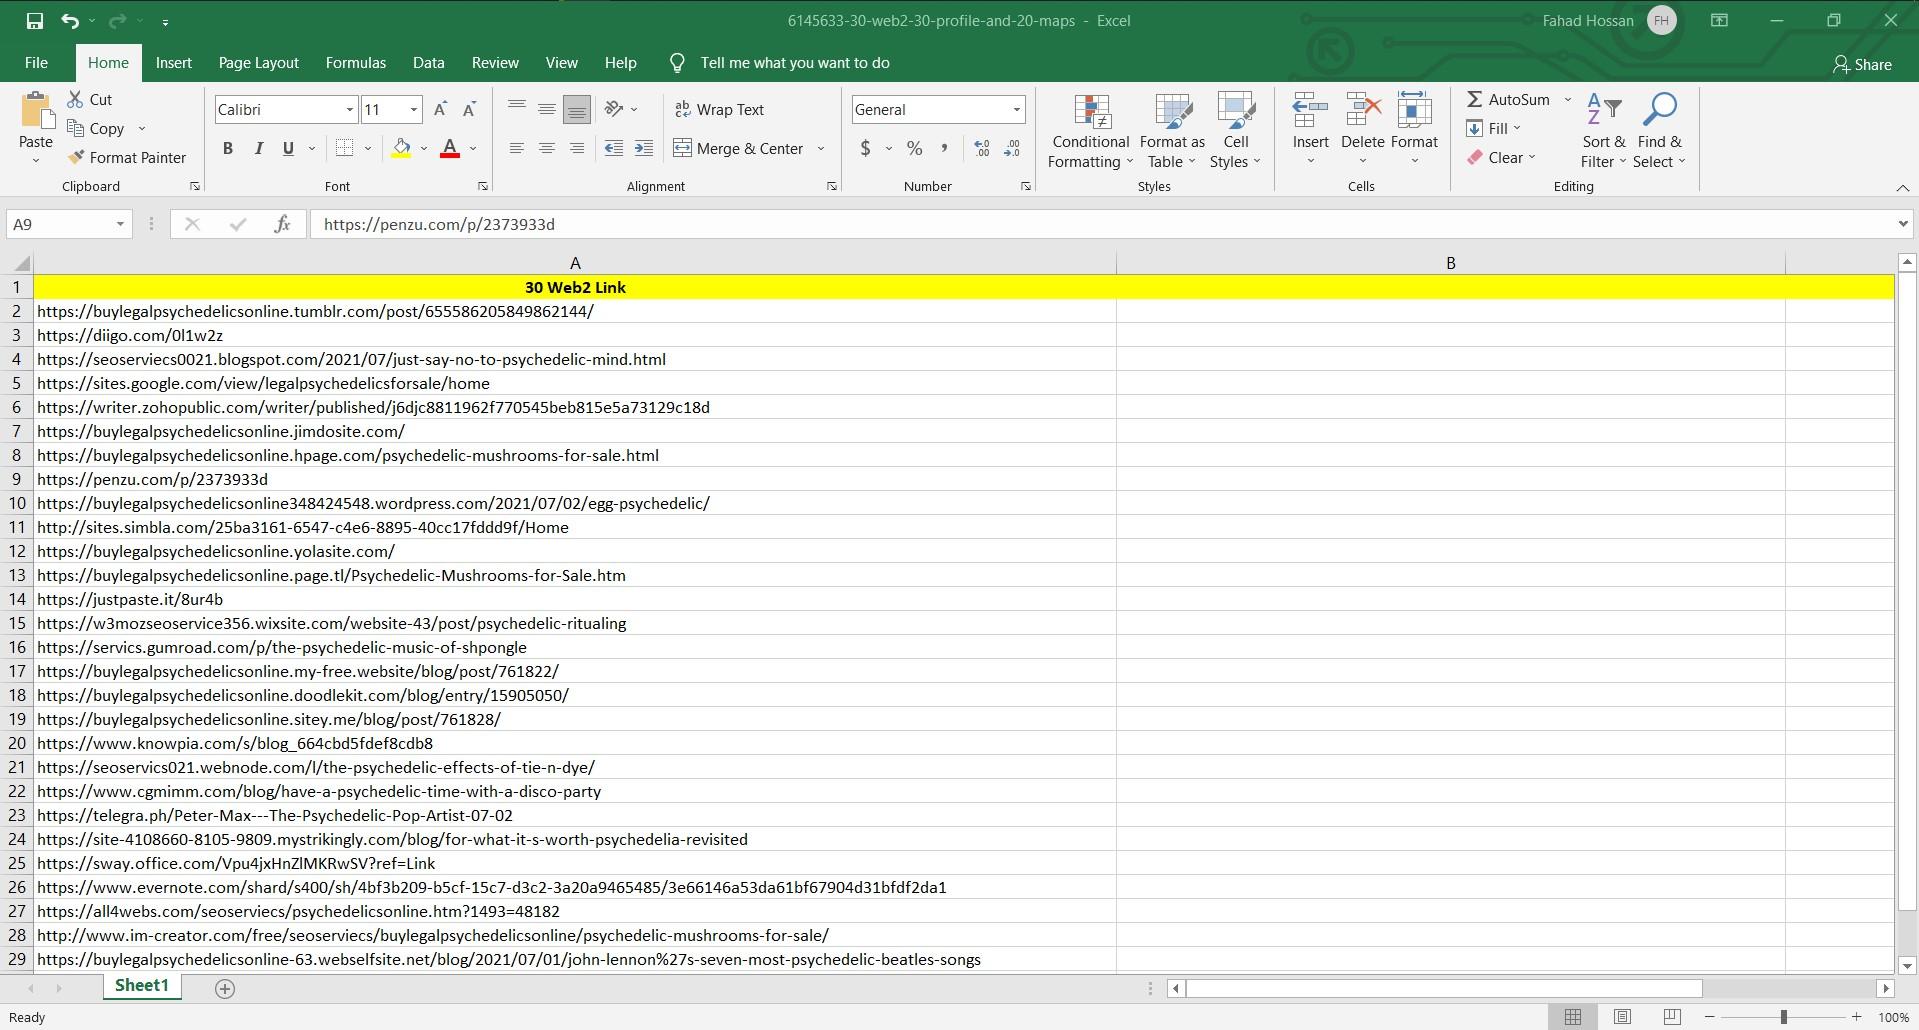Add a new sheet with plus icon

coord(225,988)
